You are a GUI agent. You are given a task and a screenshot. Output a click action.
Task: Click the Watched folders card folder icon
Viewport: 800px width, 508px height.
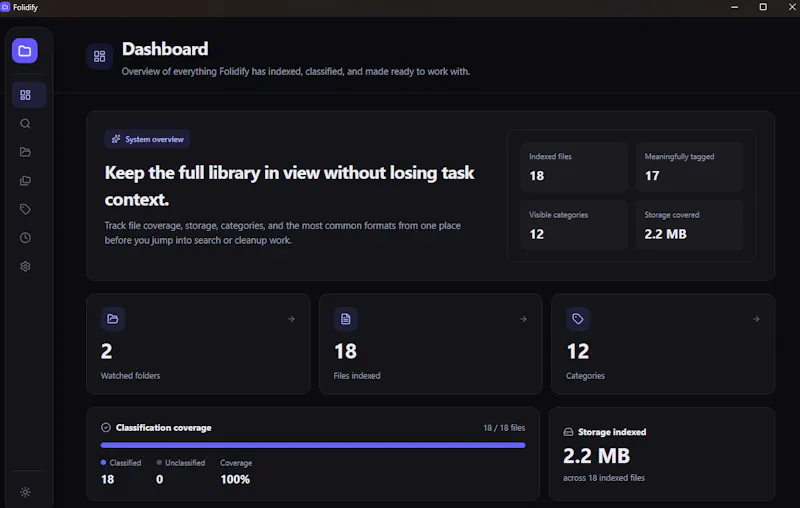tap(113, 319)
